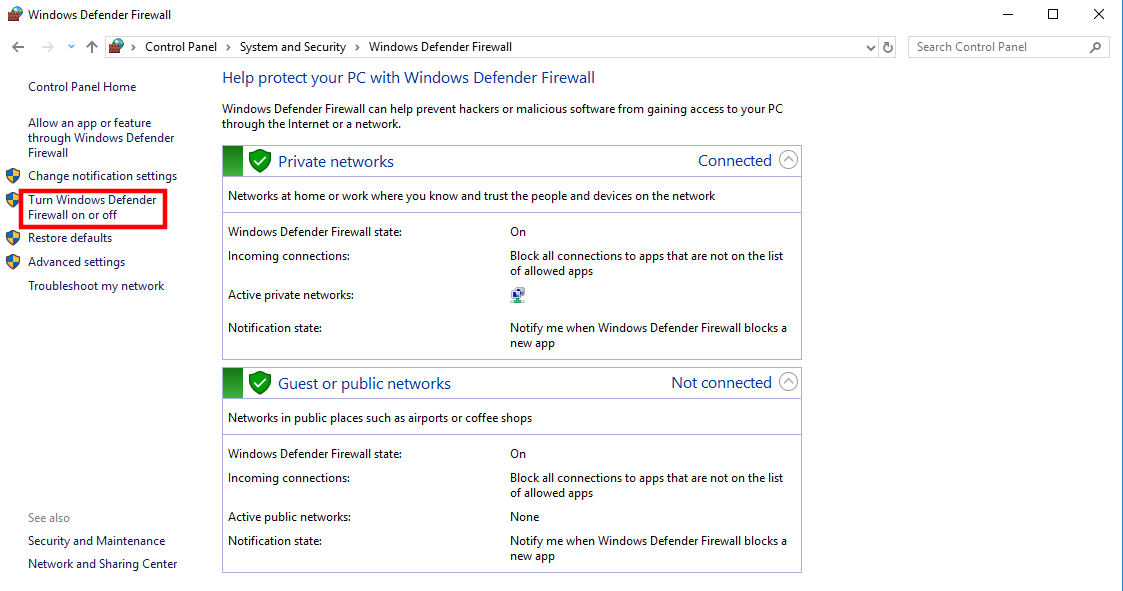The width and height of the screenshot is (1123, 591).
Task: Open Turn Windows Defender Firewall on or off
Action: (92, 207)
